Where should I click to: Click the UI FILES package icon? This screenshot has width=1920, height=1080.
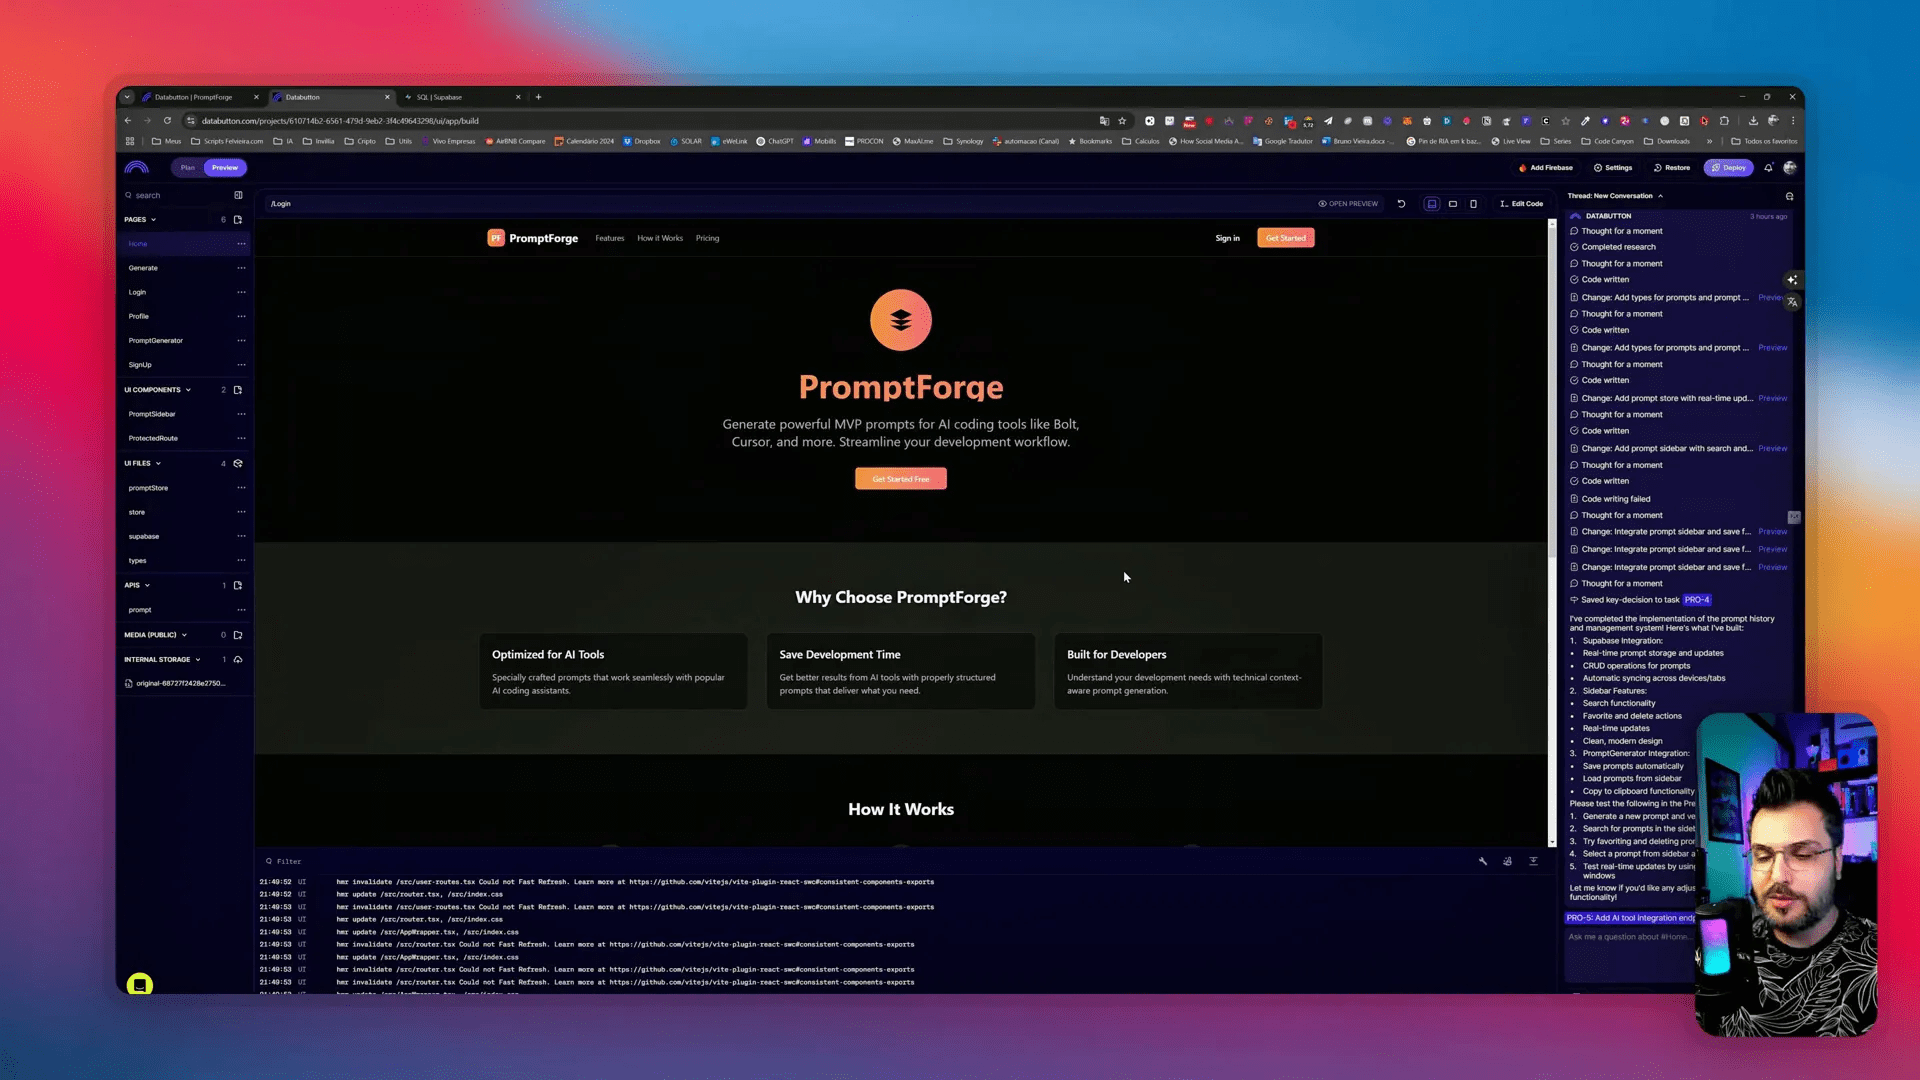238,463
